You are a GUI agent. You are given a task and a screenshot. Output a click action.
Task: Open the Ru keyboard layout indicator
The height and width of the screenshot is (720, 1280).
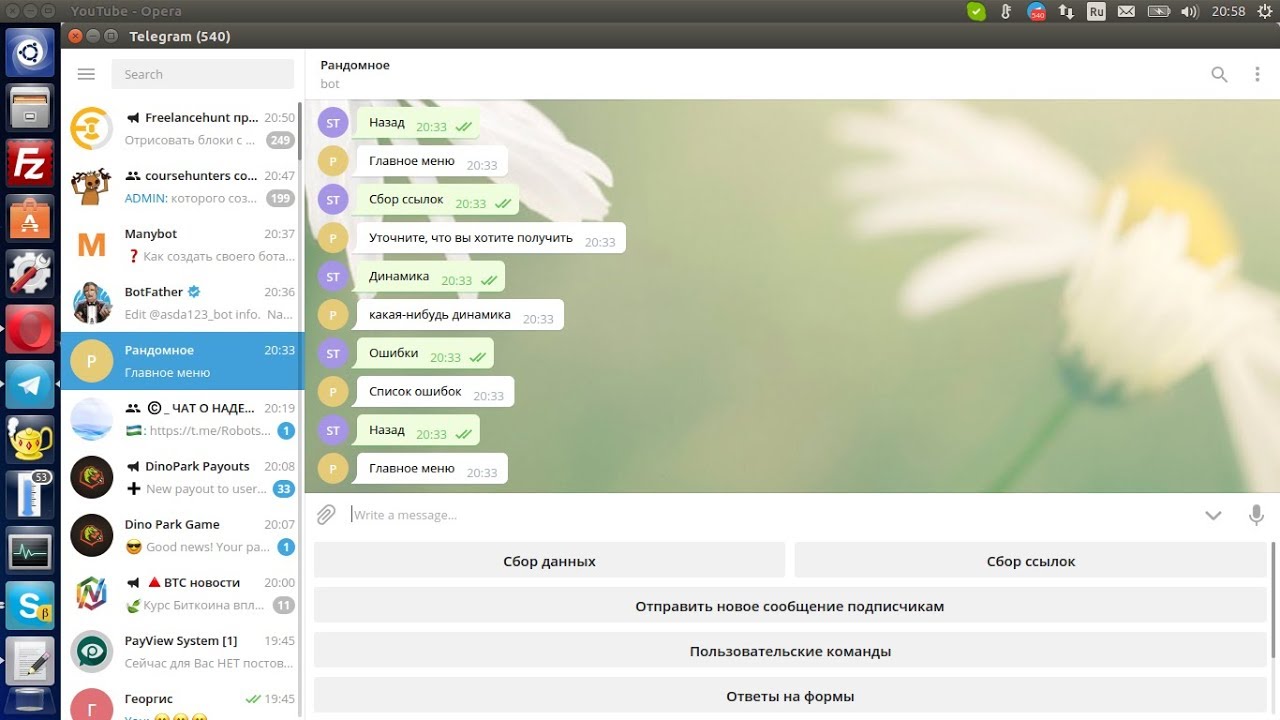1096,12
